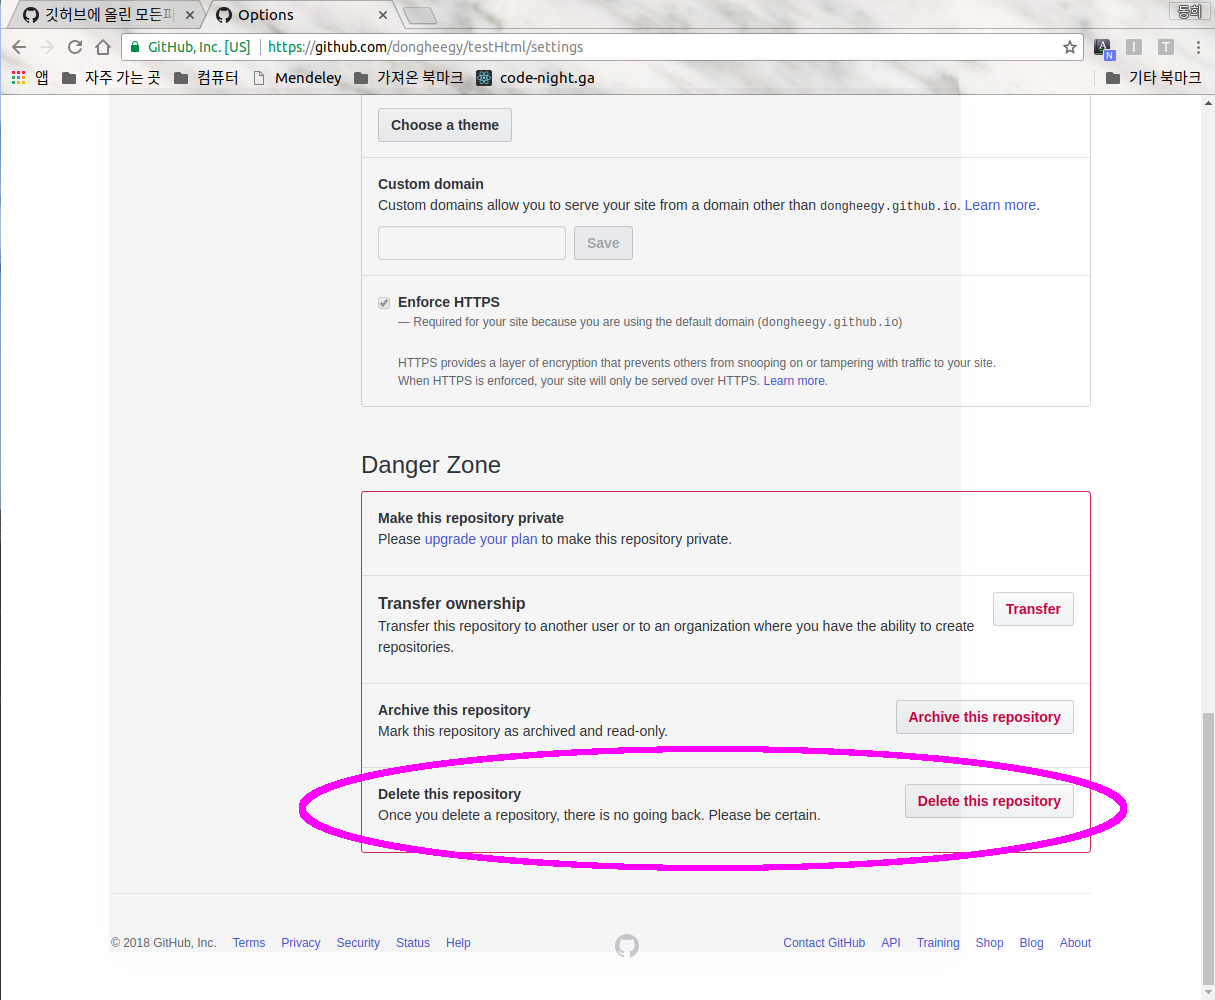
Task: Open the Chrome three-dot menu
Action: point(1197,47)
